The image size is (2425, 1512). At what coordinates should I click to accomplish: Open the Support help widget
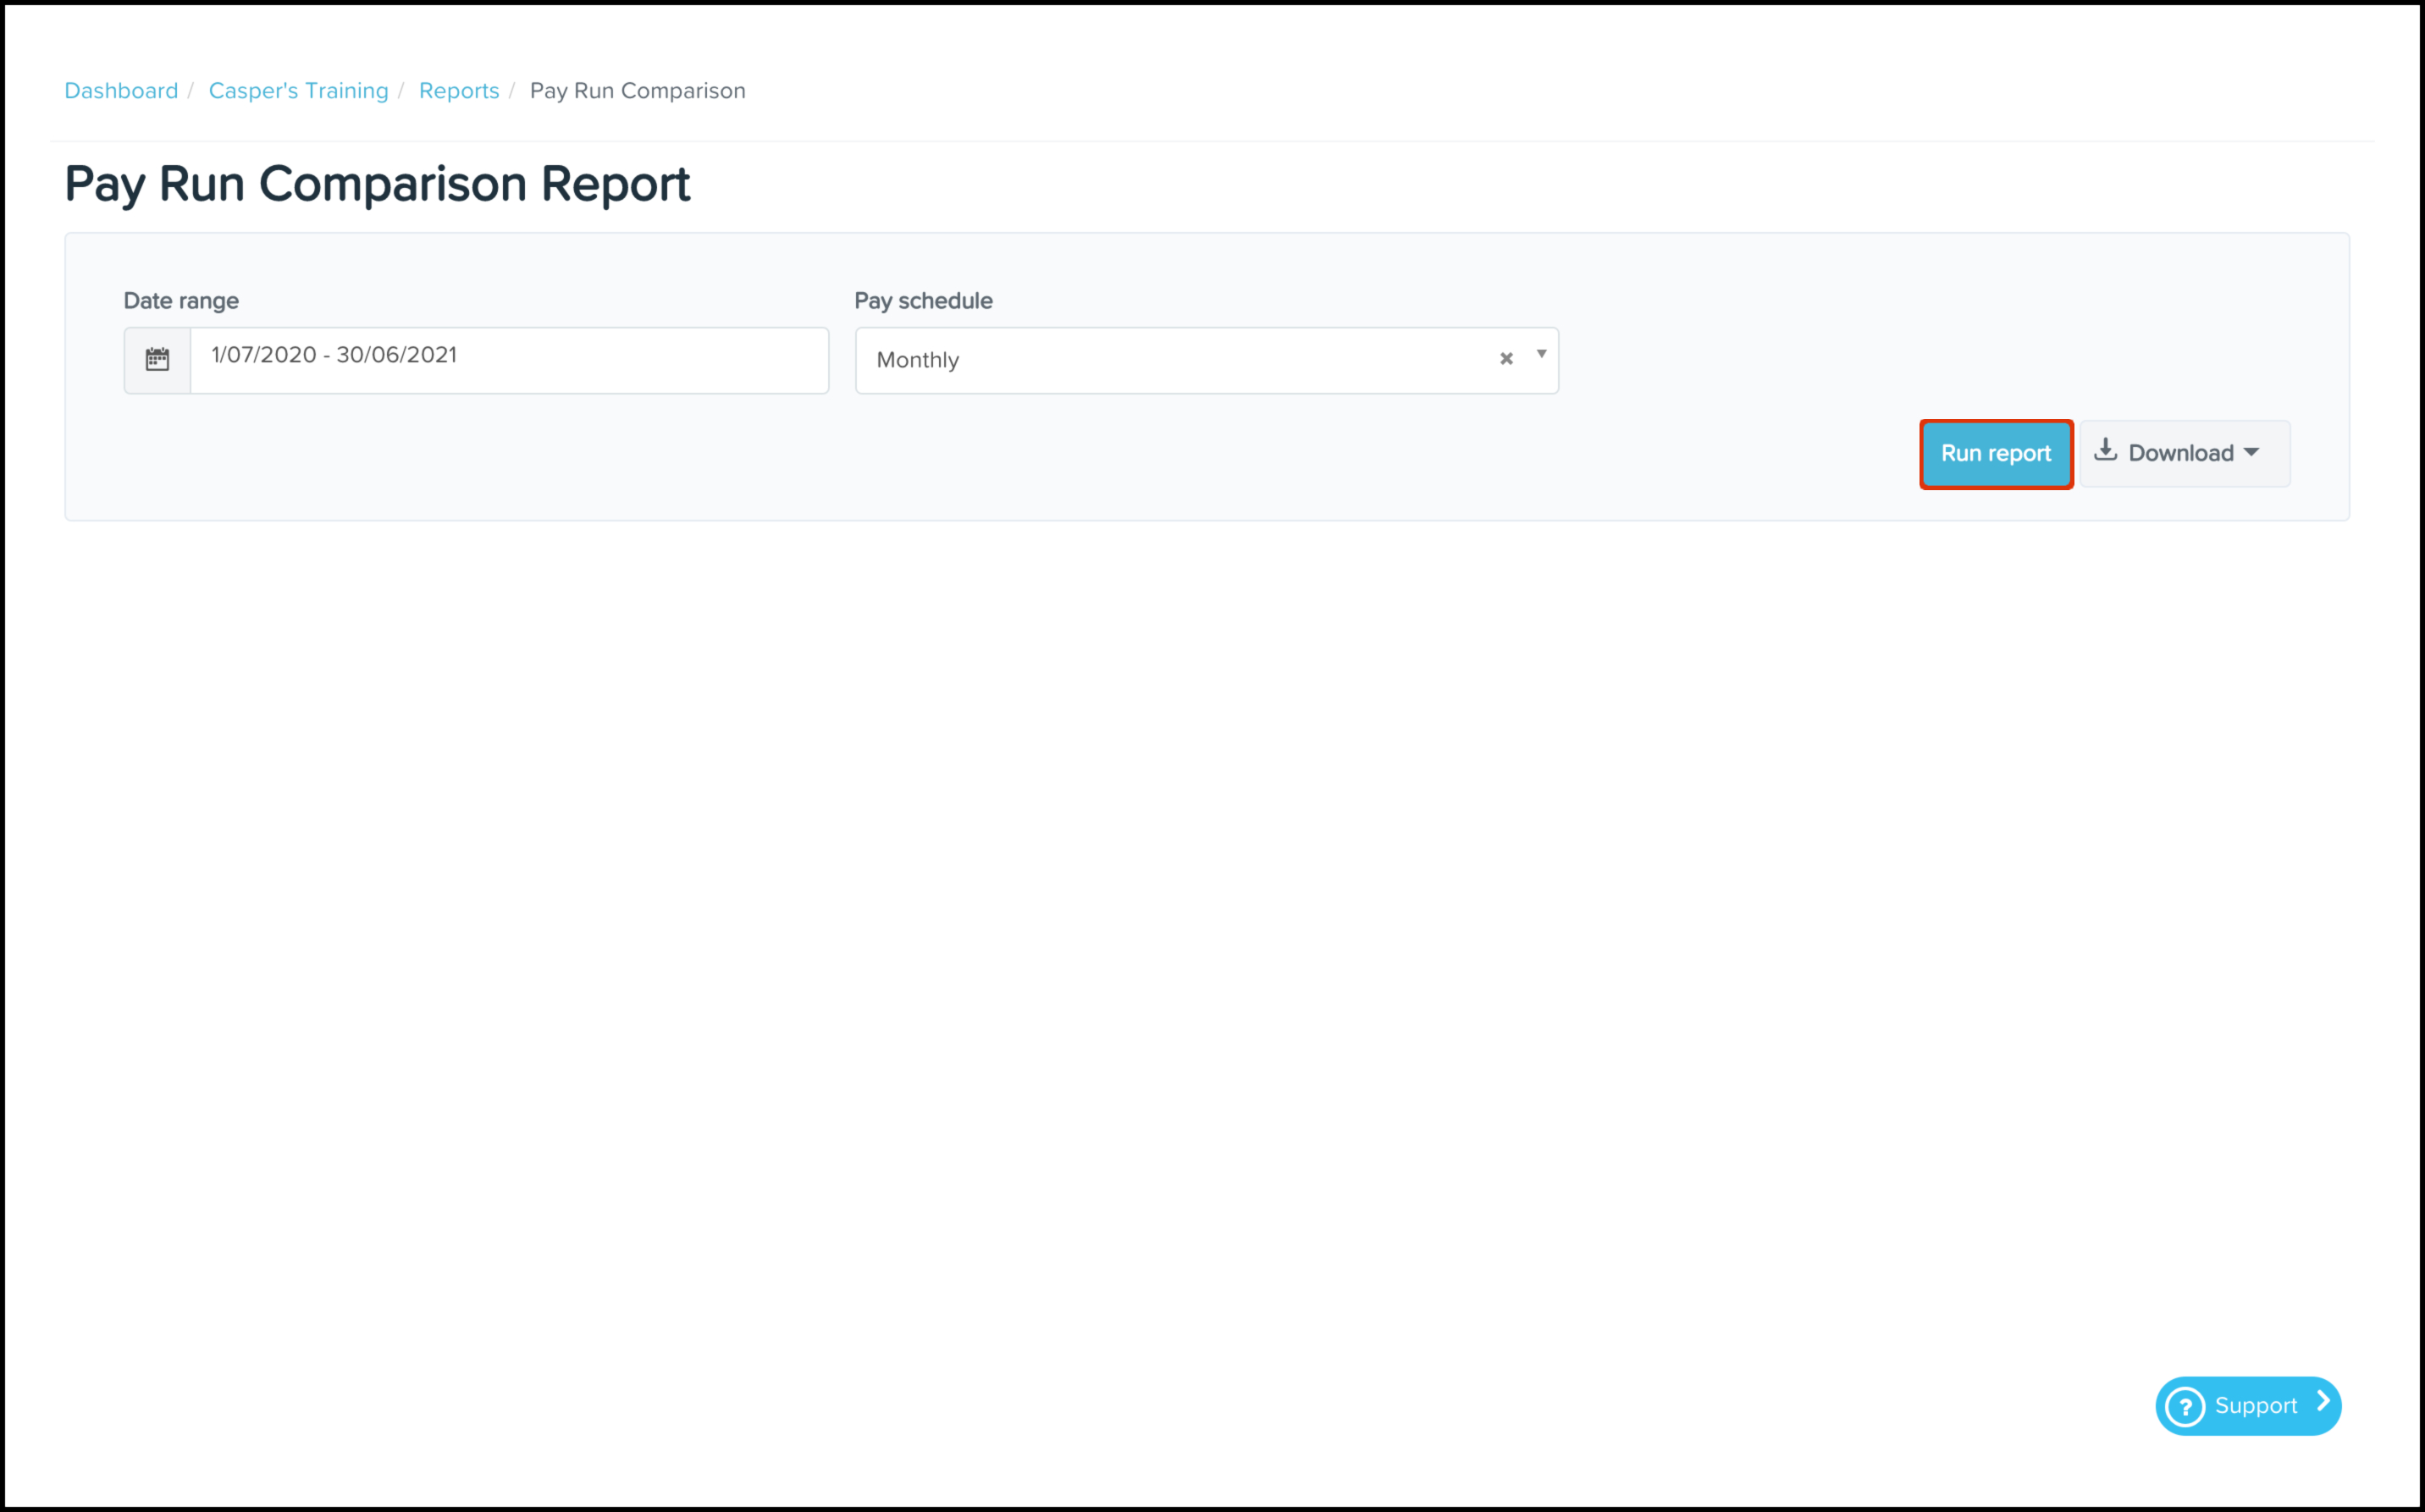click(2254, 1406)
